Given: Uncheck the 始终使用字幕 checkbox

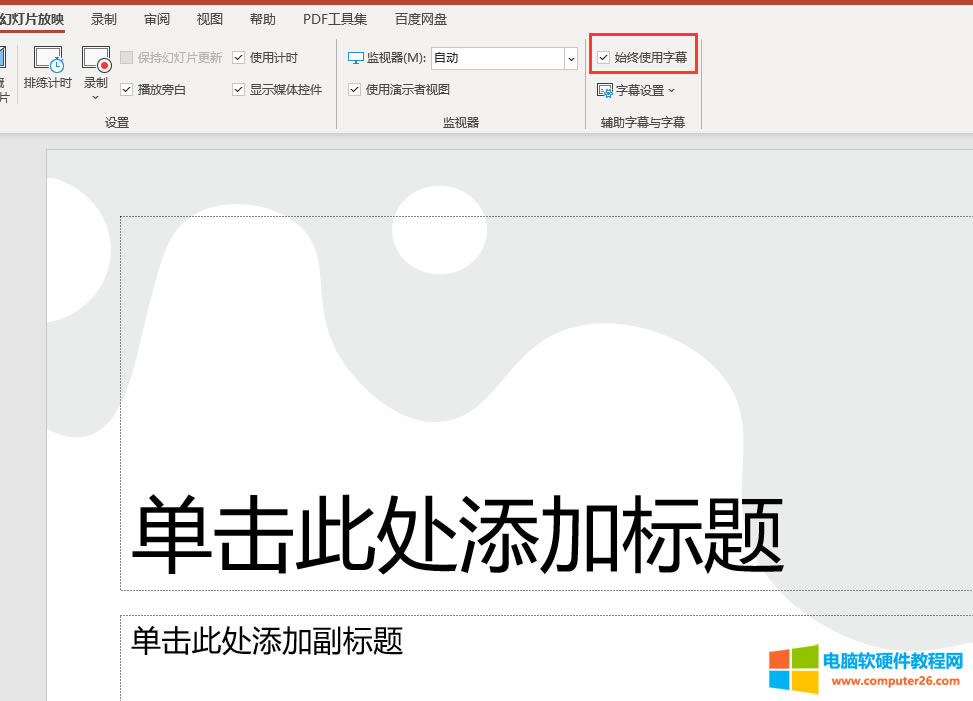Looking at the screenshot, I should [603, 58].
